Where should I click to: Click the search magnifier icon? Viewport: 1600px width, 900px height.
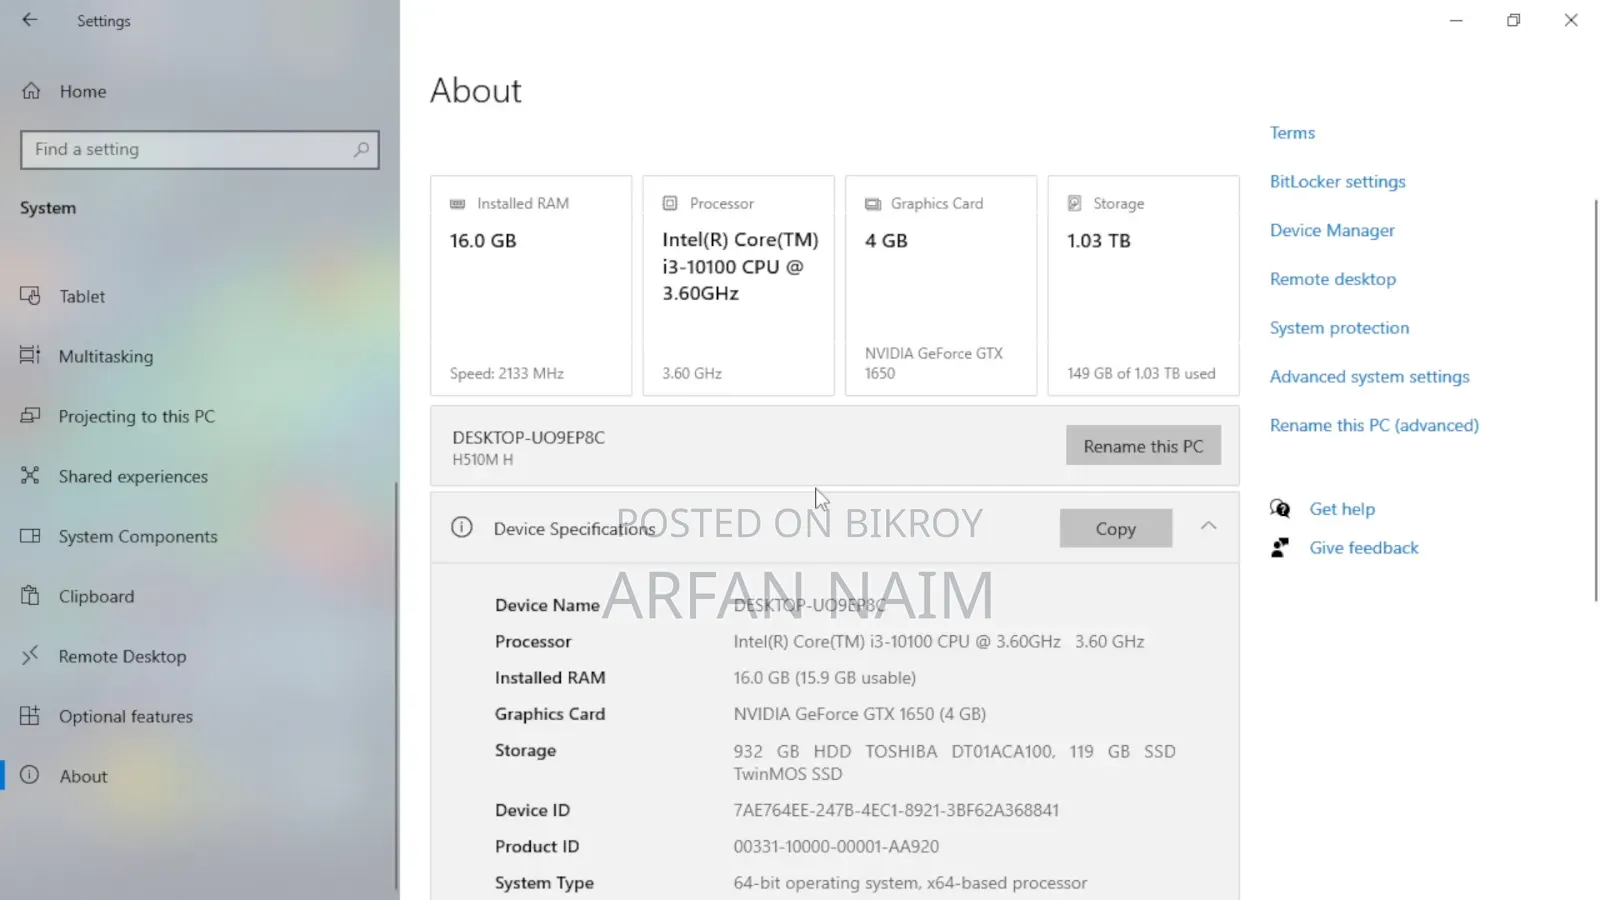(361, 150)
